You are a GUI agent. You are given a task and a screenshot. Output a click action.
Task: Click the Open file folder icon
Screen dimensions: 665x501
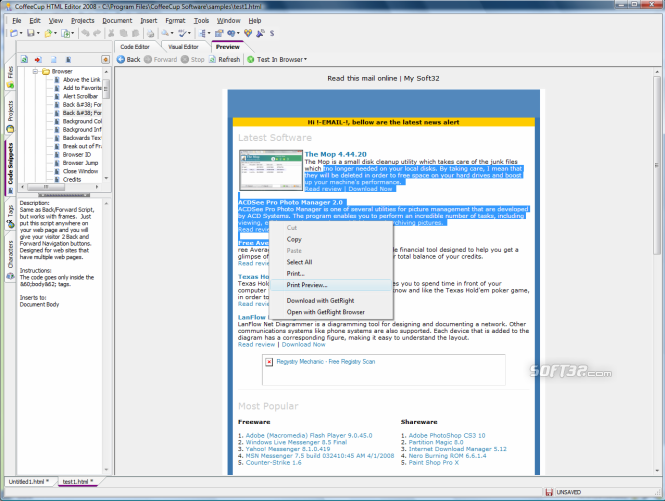click(x=48, y=33)
